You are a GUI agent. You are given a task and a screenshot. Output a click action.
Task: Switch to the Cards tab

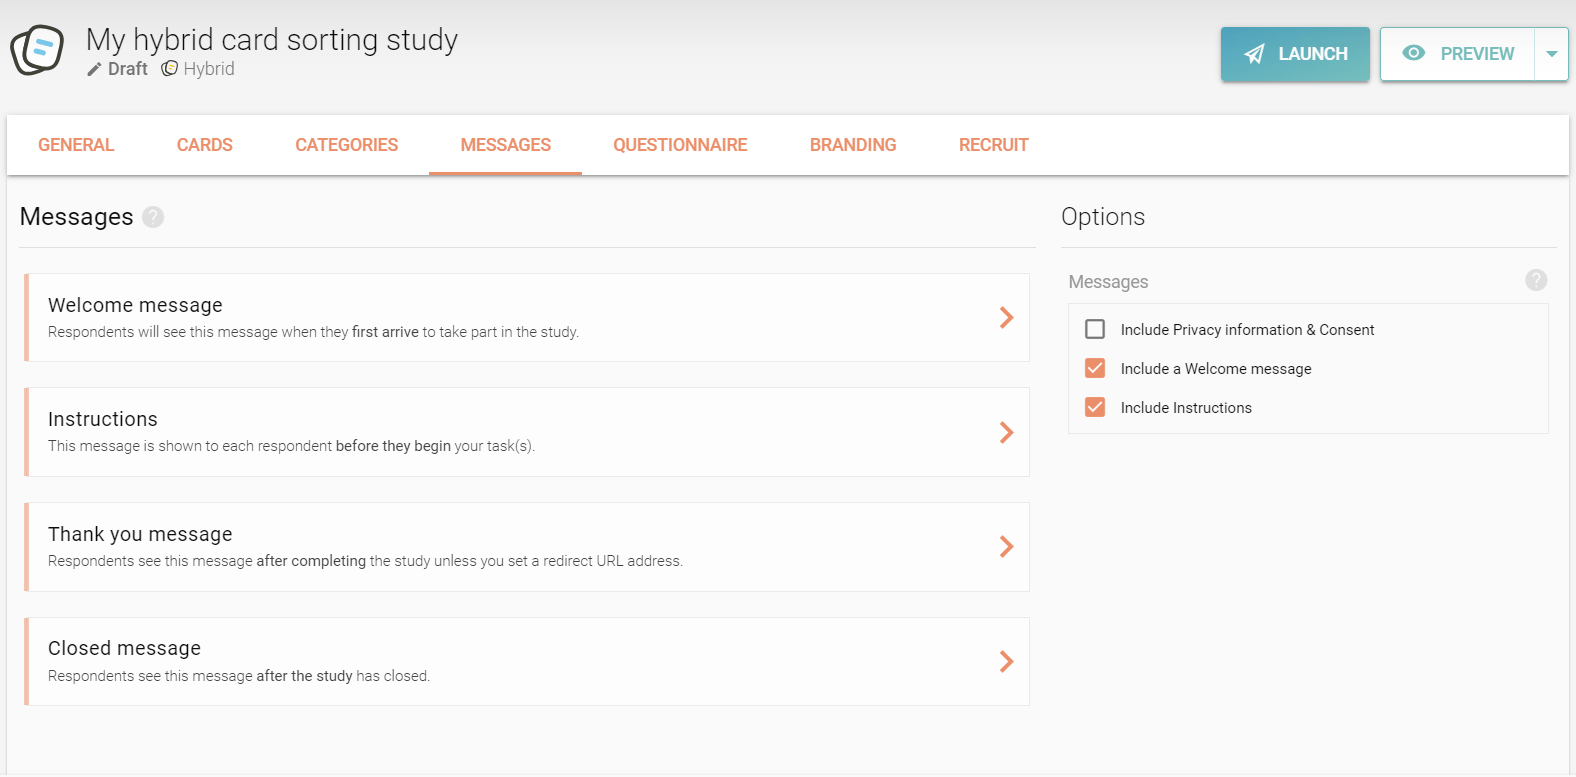[x=204, y=145]
